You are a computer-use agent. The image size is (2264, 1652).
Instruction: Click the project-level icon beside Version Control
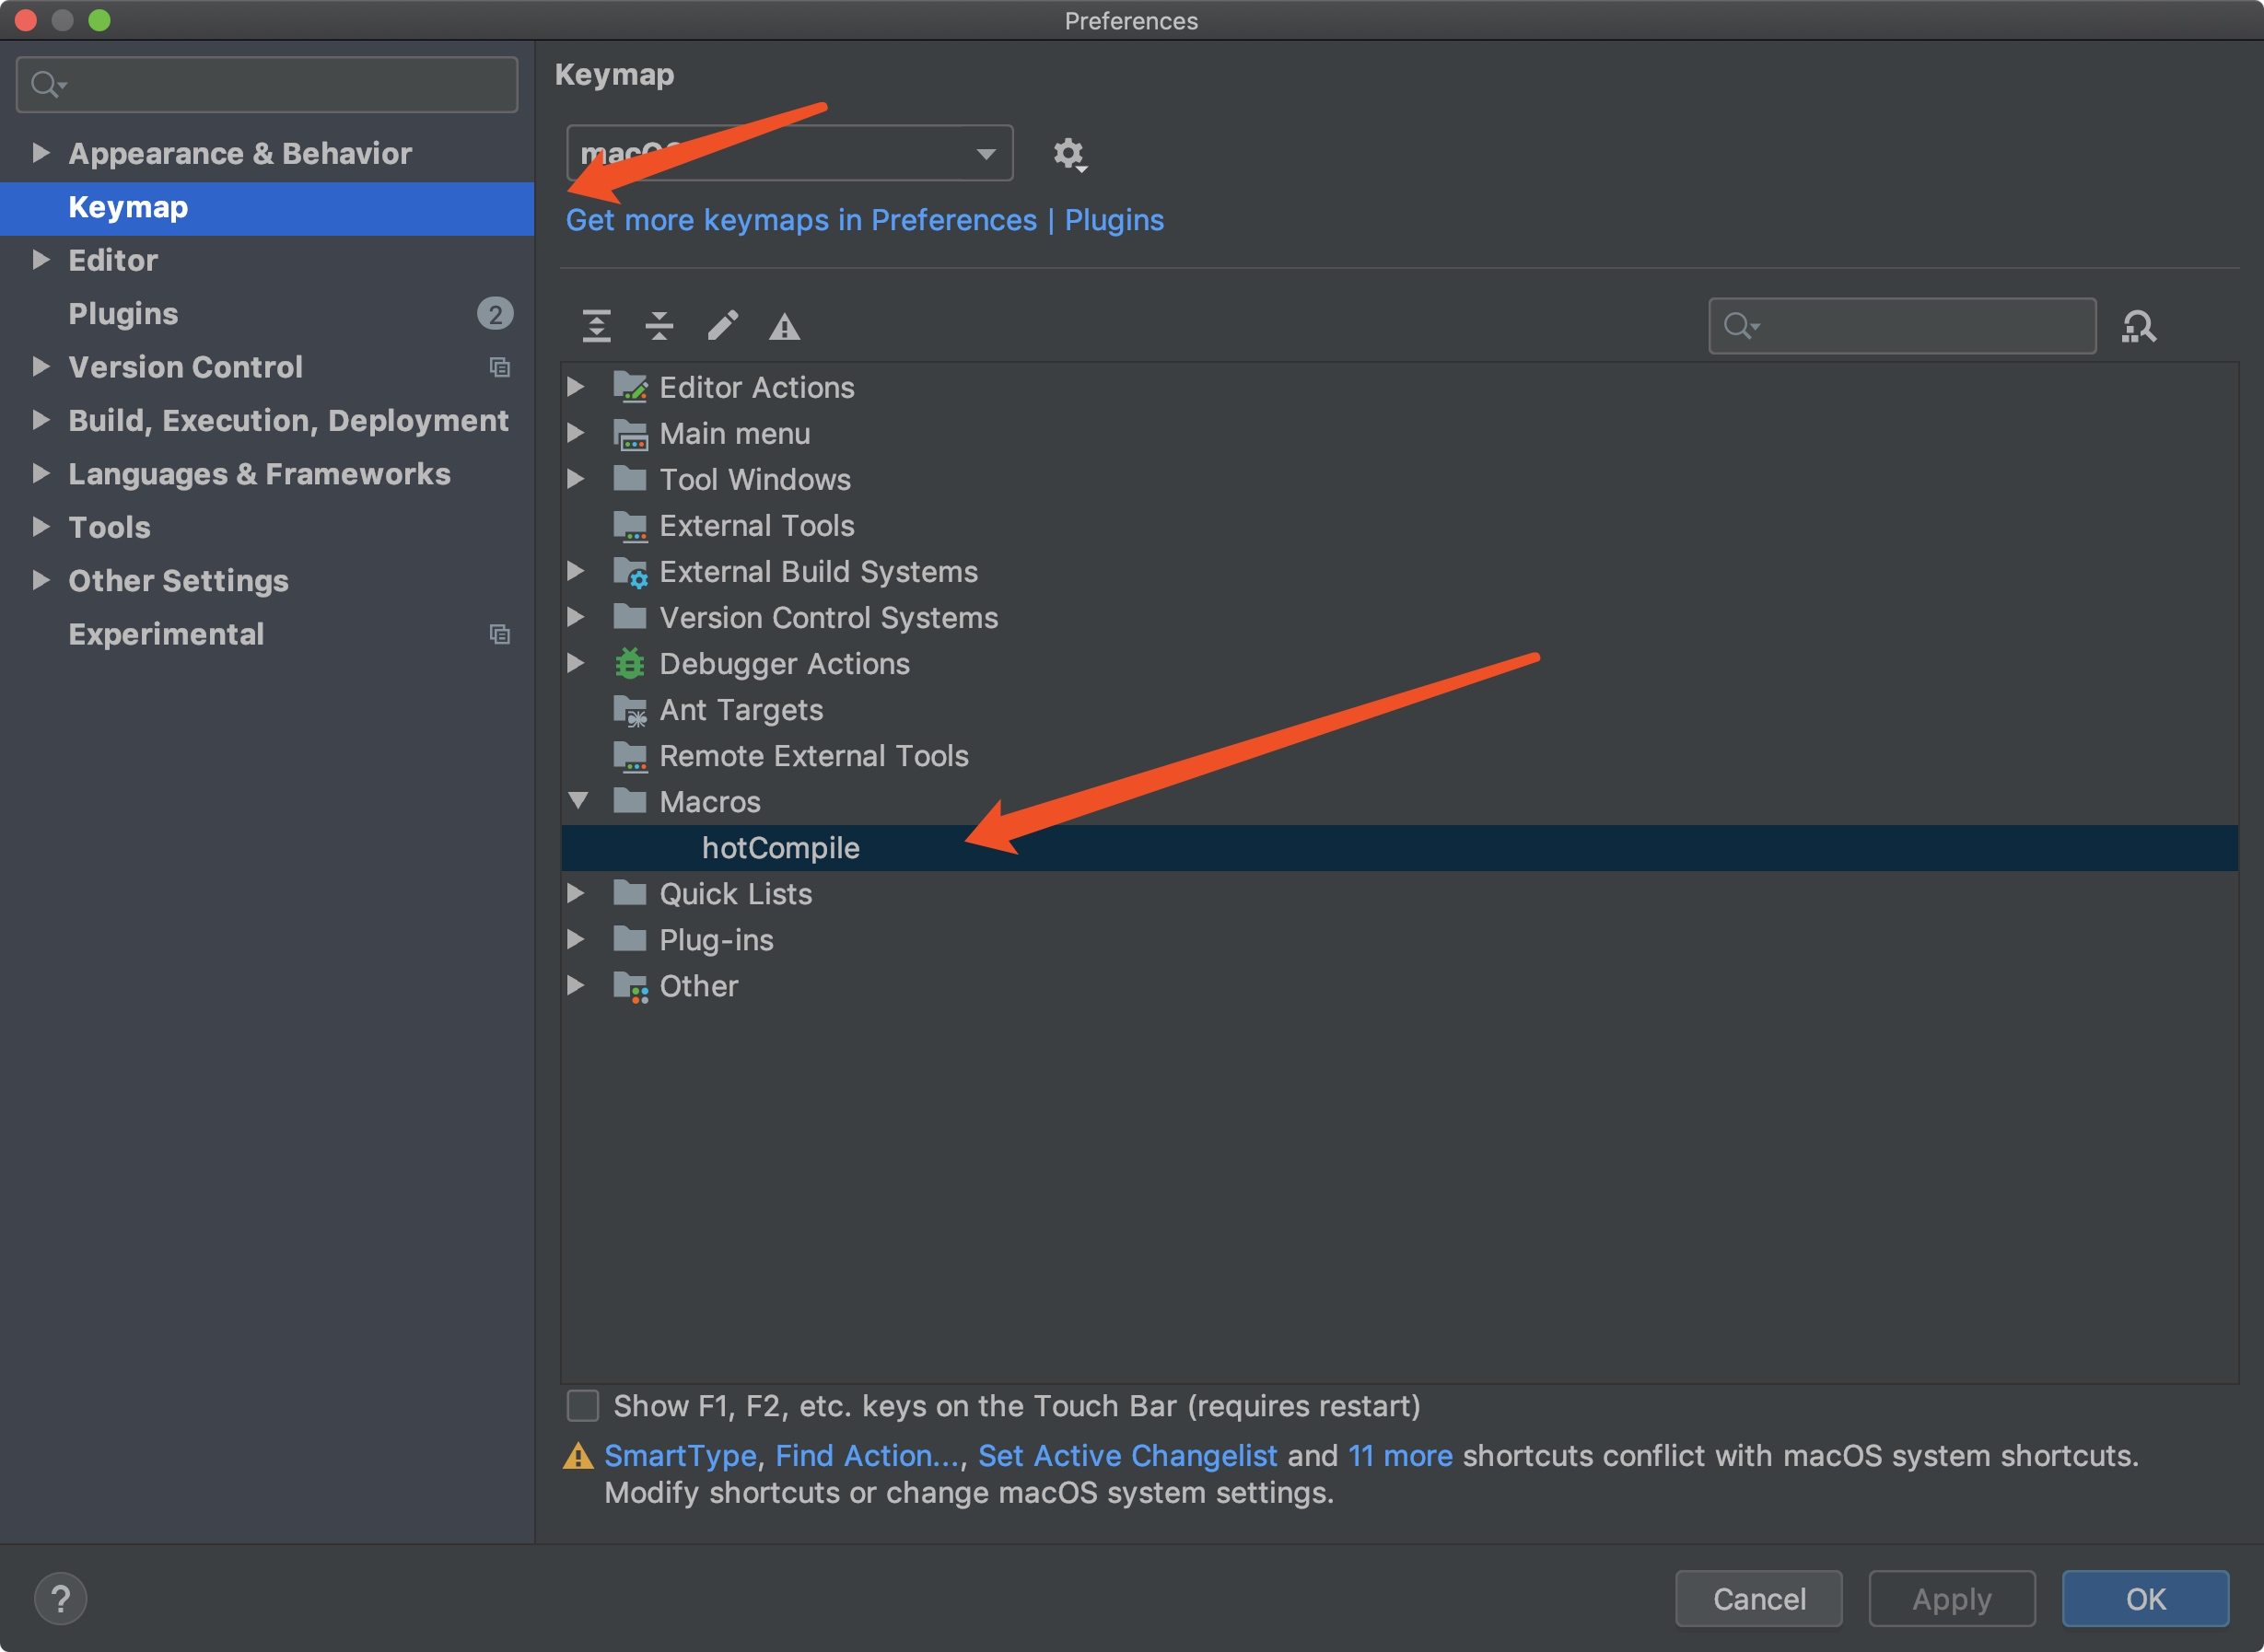click(x=499, y=367)
